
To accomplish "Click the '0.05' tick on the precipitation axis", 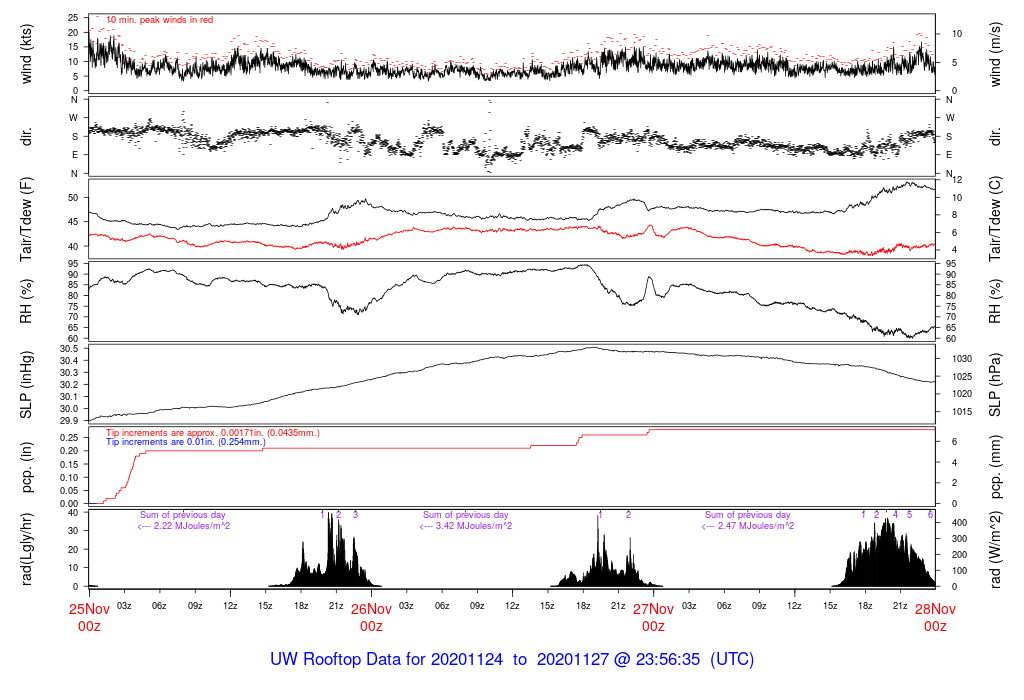I will click(69, 490).
